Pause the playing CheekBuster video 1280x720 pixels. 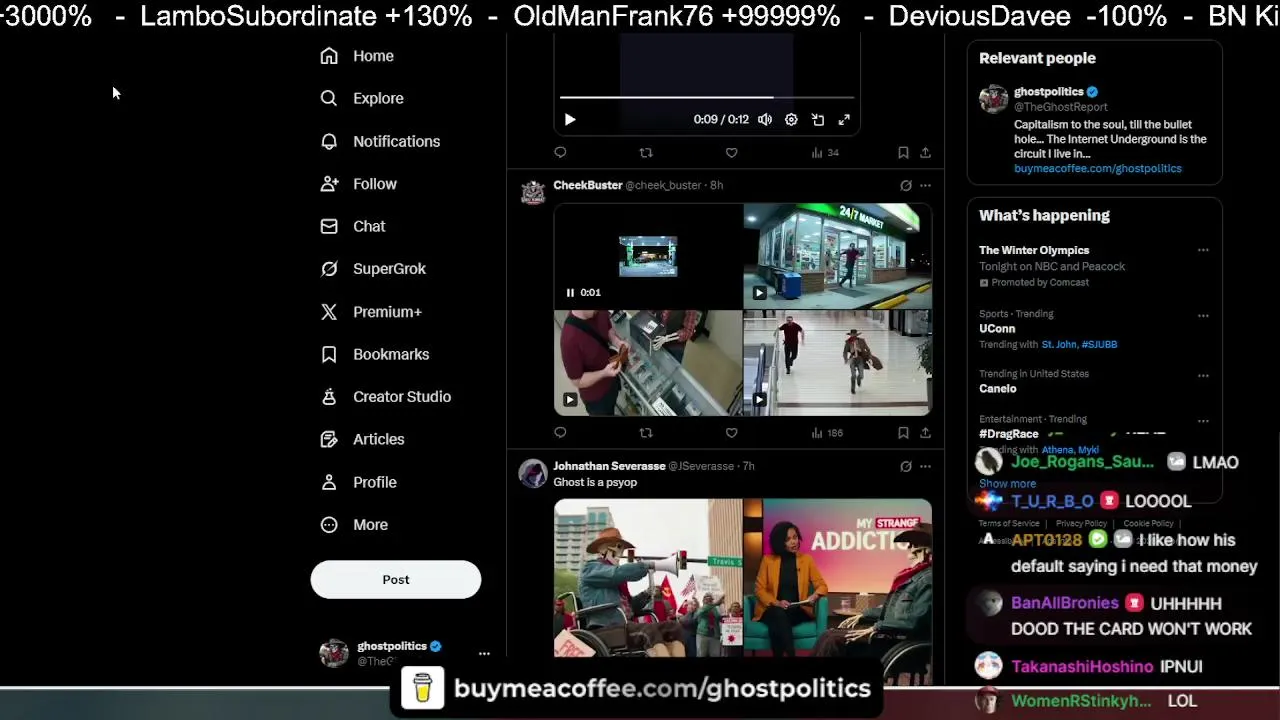(570, 293)
